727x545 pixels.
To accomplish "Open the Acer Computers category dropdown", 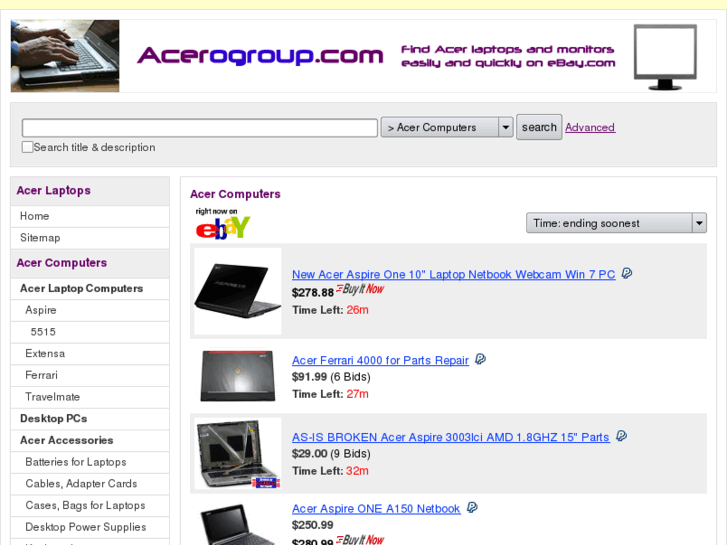I will tap(446, 127).
